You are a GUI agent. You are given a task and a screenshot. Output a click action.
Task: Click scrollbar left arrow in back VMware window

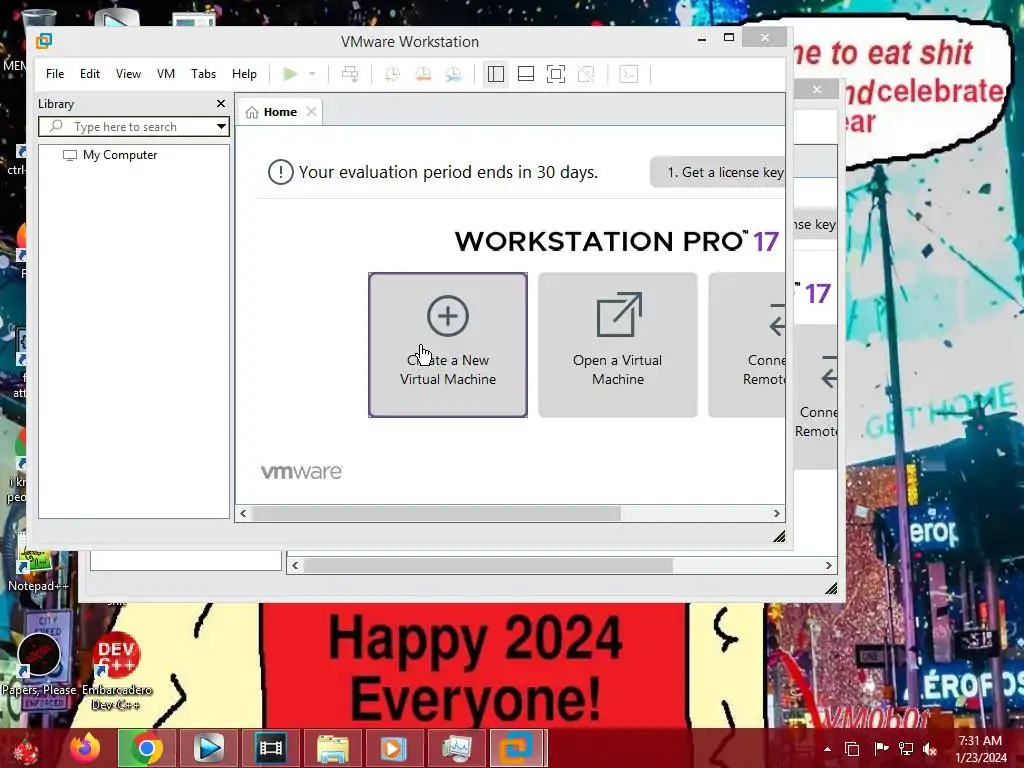tap(295, 566)
